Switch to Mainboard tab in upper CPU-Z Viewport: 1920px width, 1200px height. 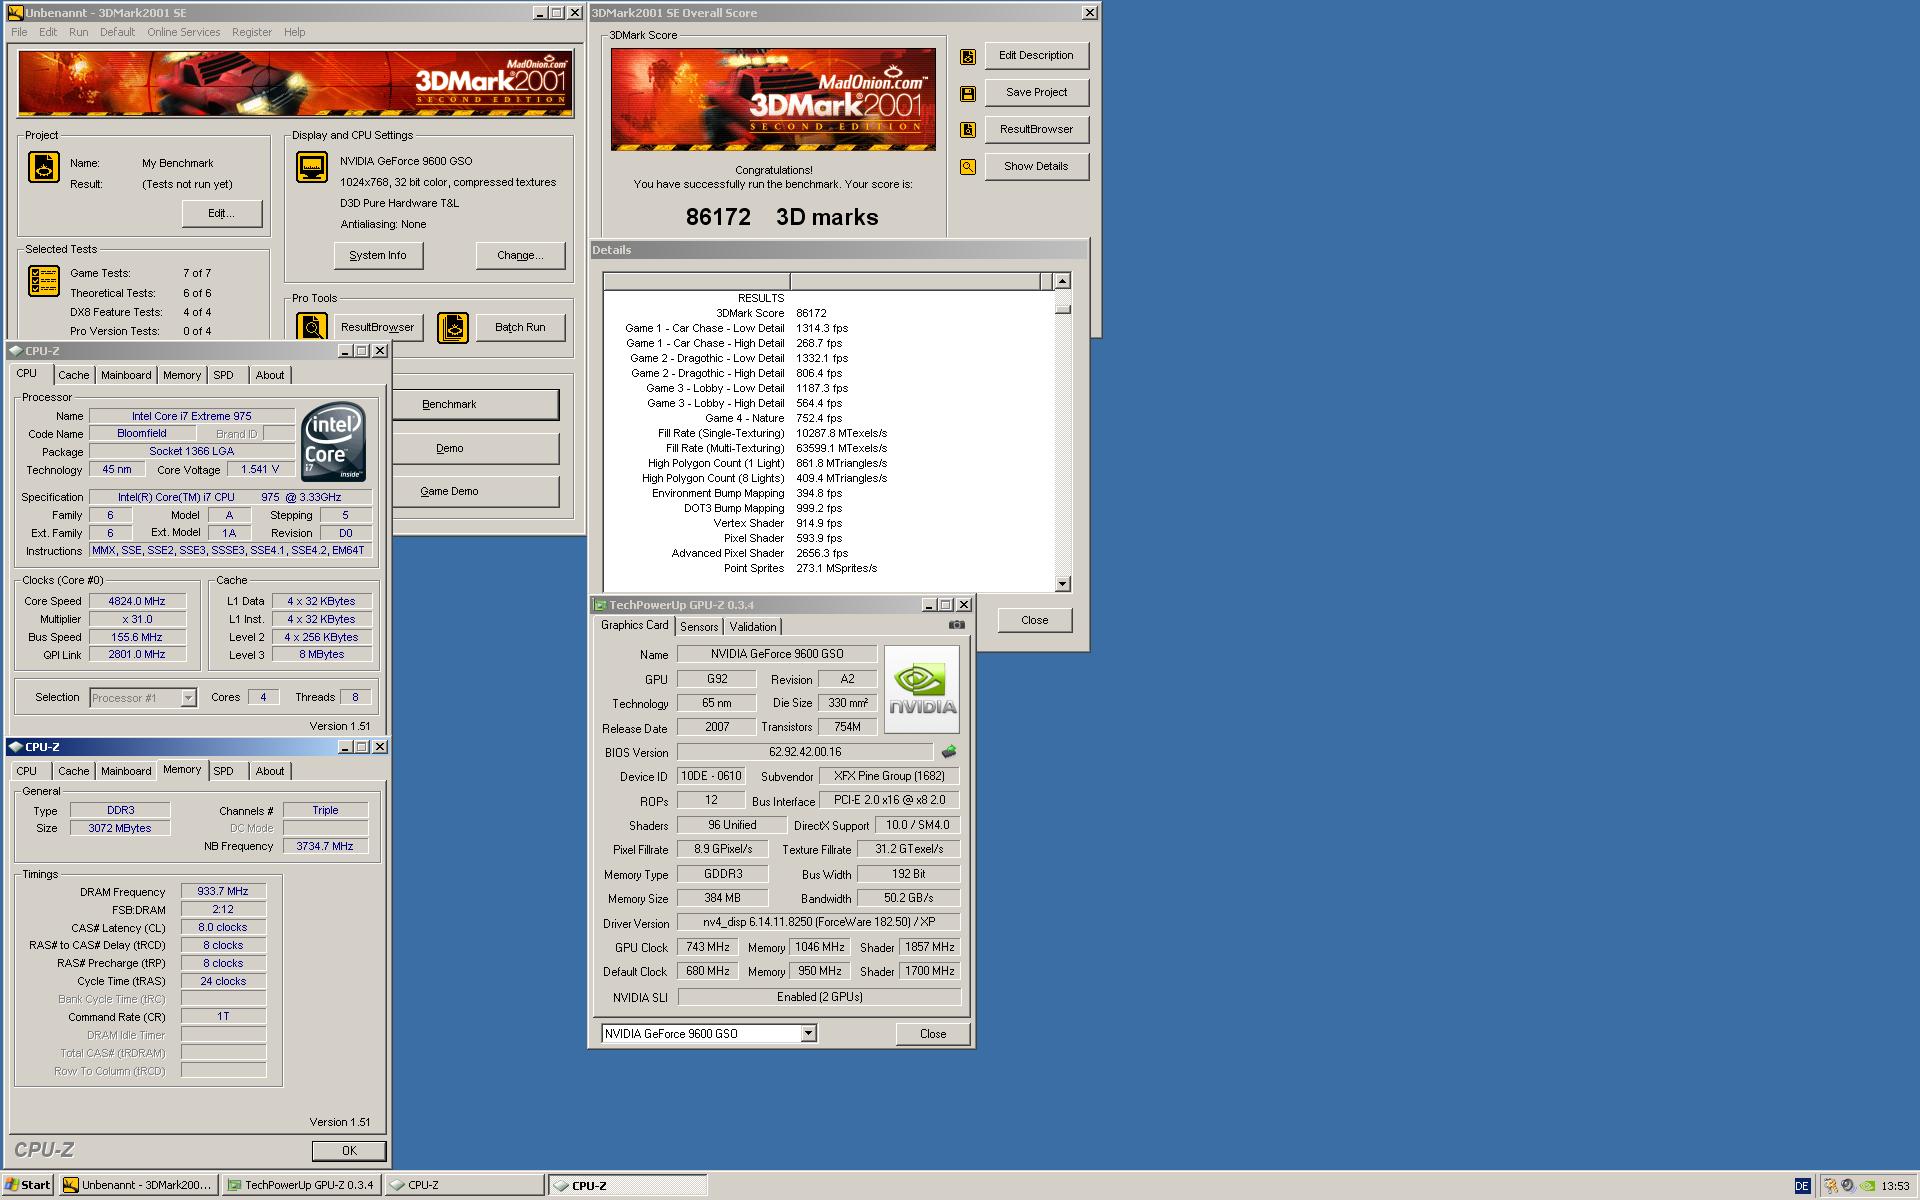click(126, 375)
